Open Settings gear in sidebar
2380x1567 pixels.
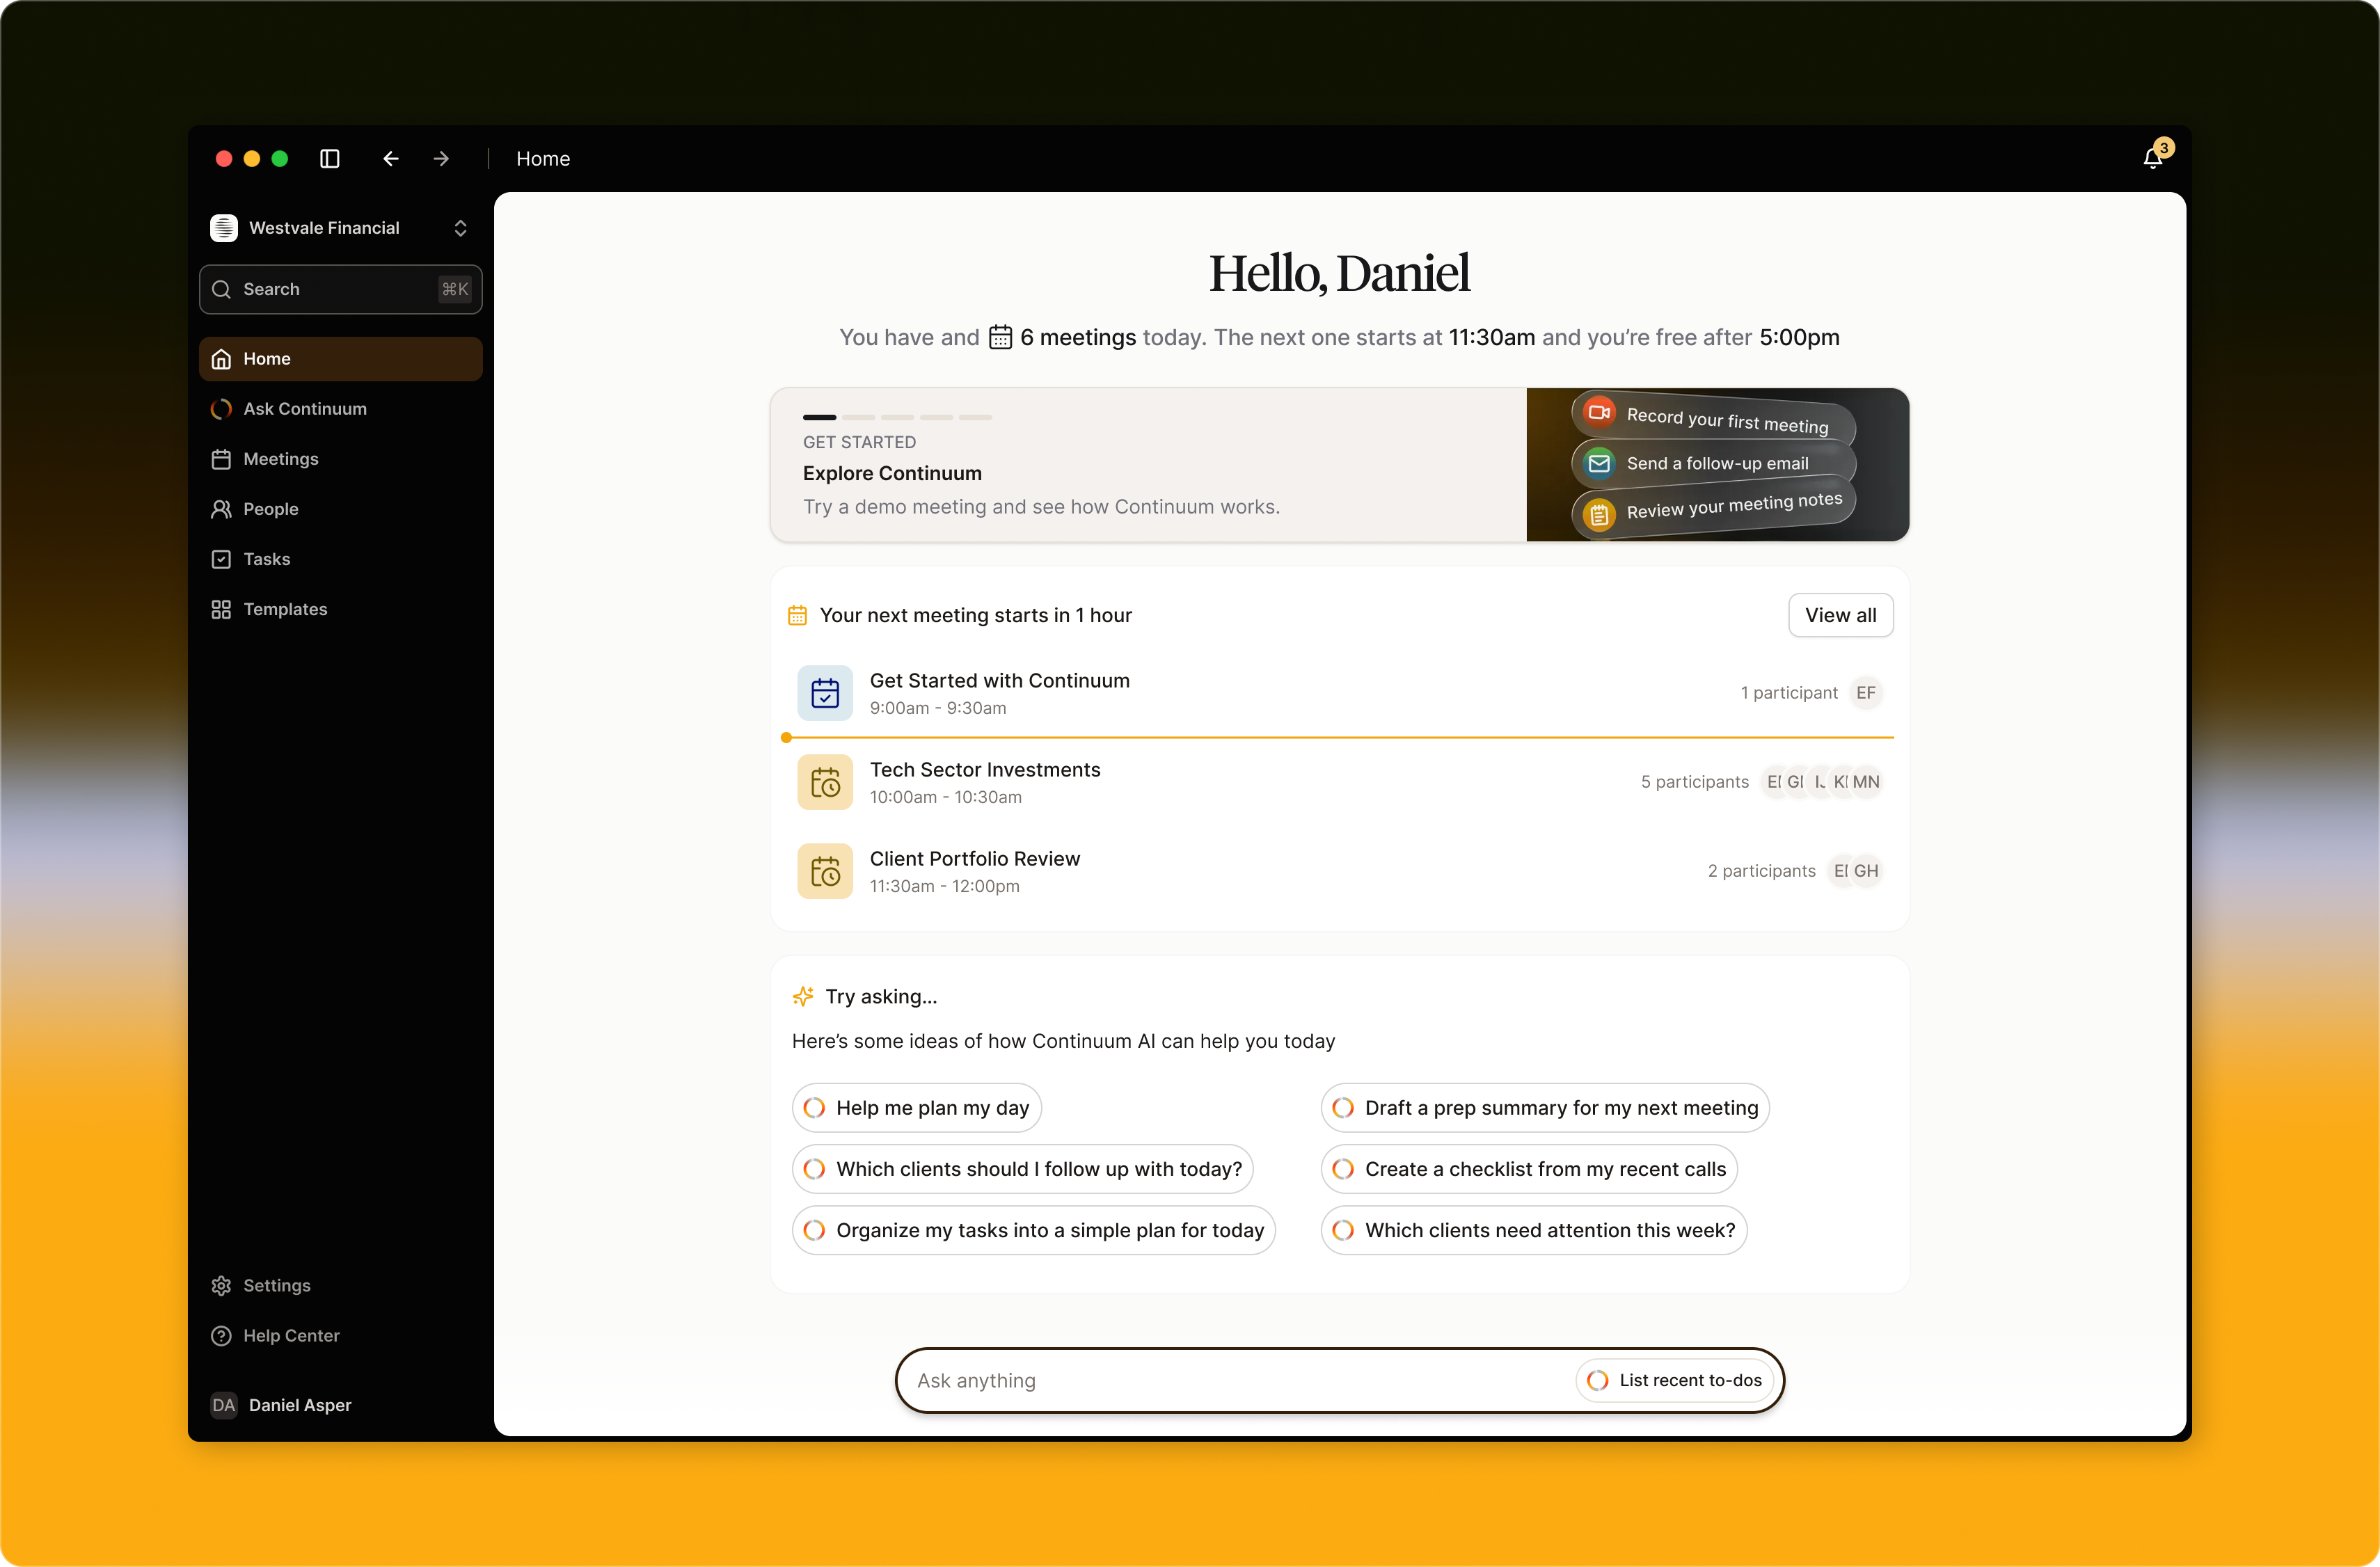coord(221,1286)
